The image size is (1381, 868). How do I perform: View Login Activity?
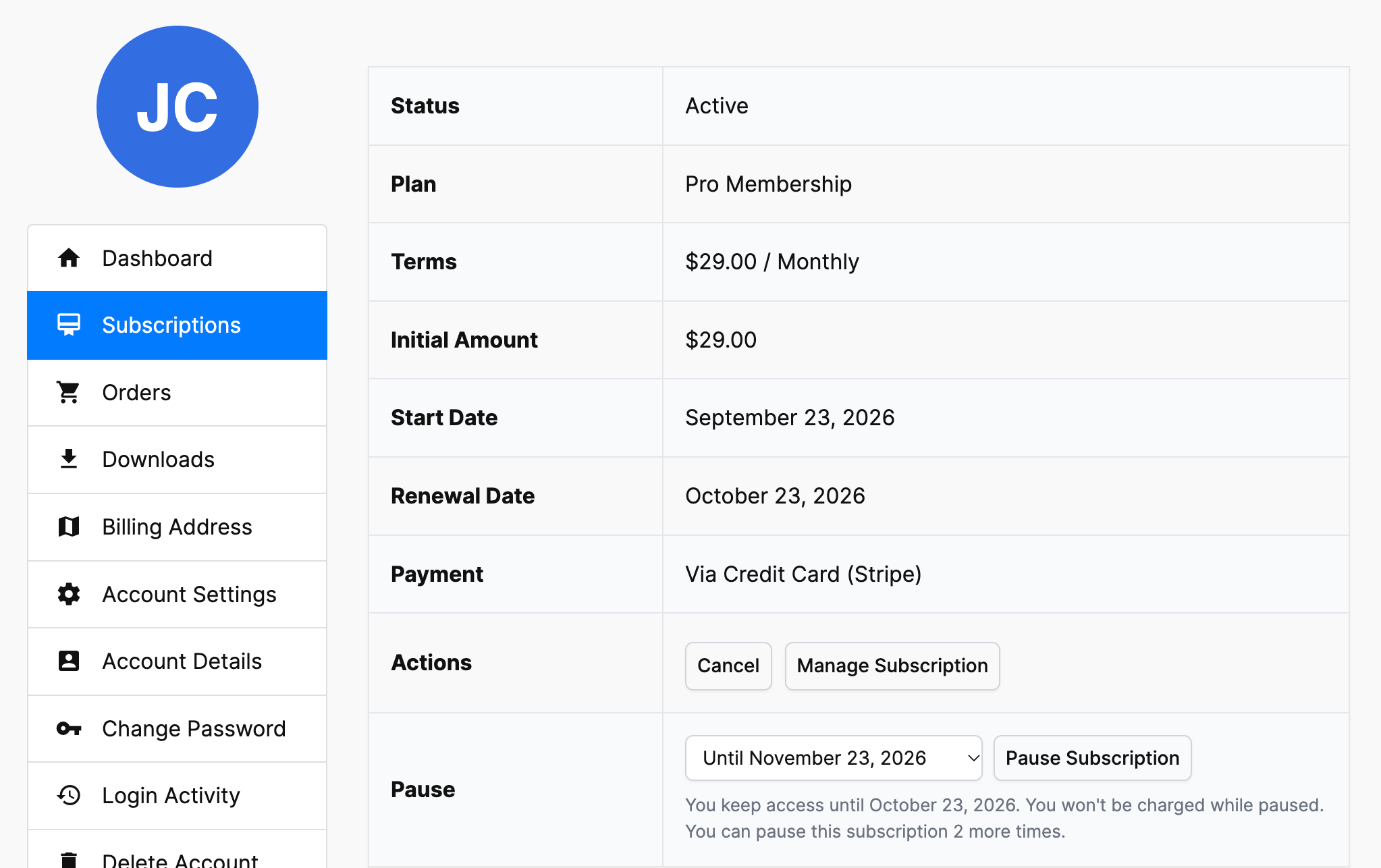click(177, 795)
